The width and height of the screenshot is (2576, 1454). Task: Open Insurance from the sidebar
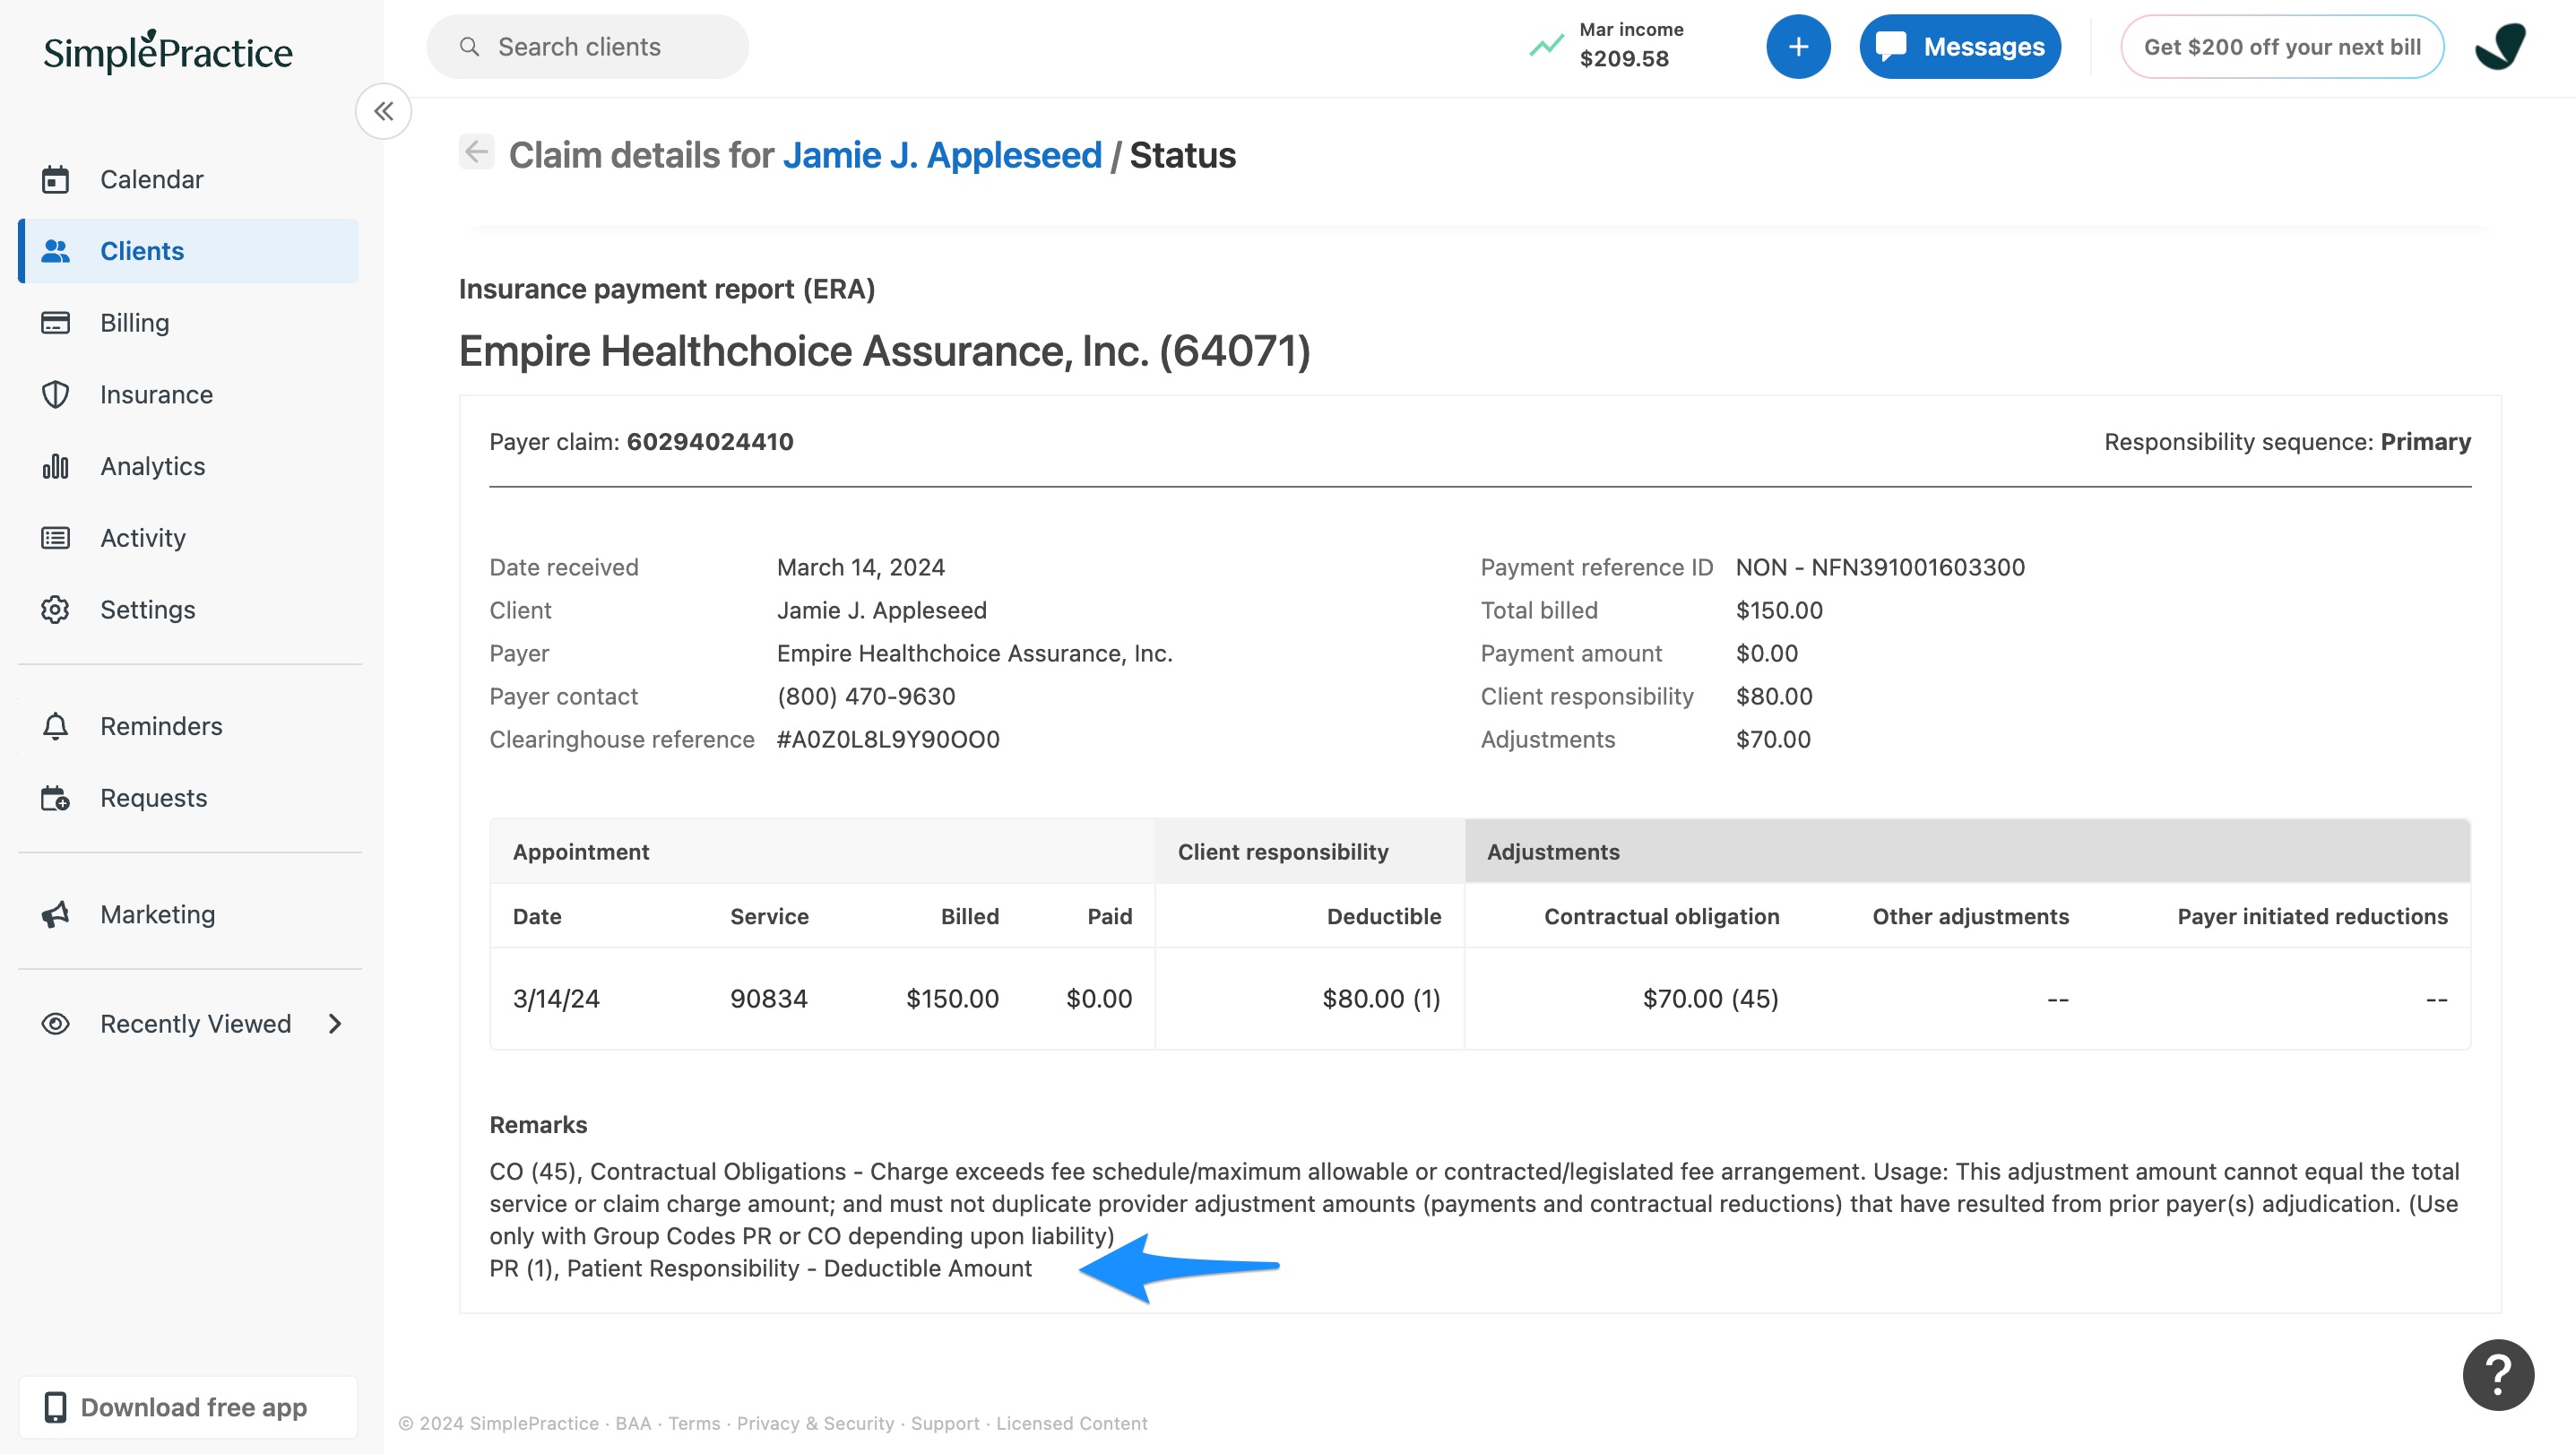(188, 395)
